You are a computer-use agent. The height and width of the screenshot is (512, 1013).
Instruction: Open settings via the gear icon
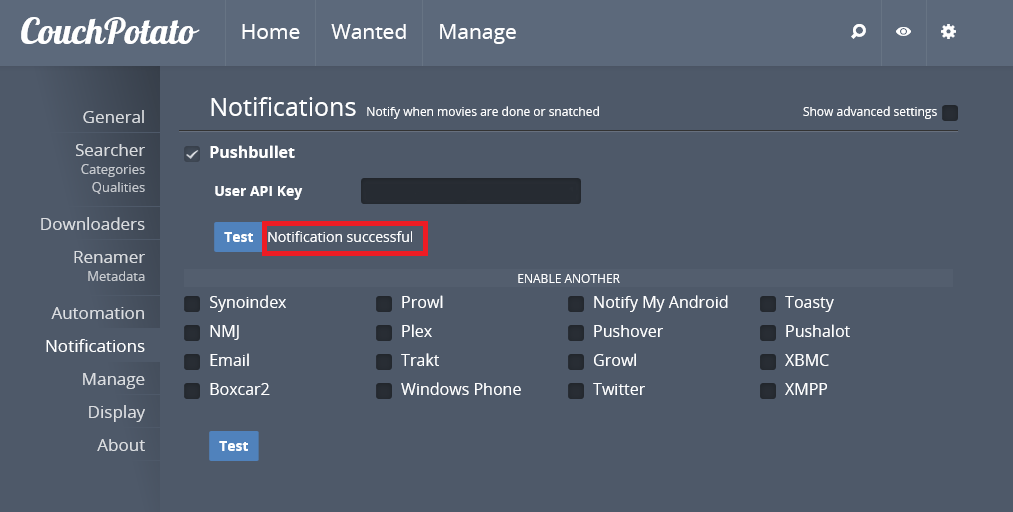click(x=948, y=32)
